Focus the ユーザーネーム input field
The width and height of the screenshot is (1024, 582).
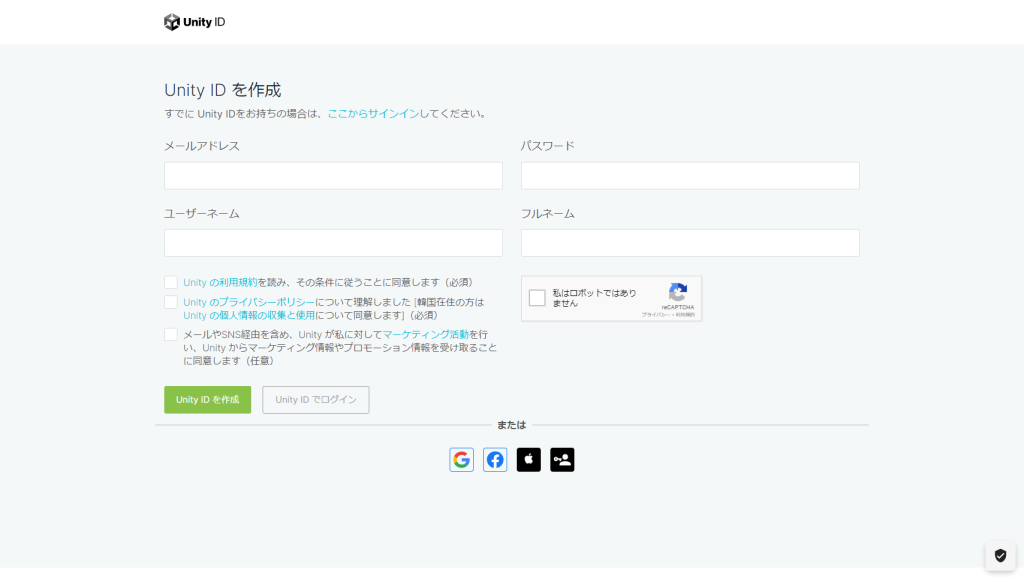coord(333,243)
